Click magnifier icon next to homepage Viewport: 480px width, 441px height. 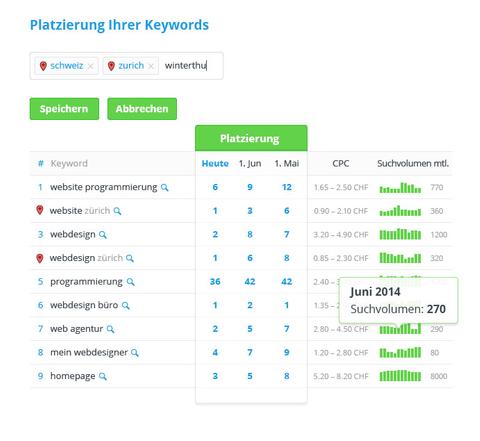(103, 377)
